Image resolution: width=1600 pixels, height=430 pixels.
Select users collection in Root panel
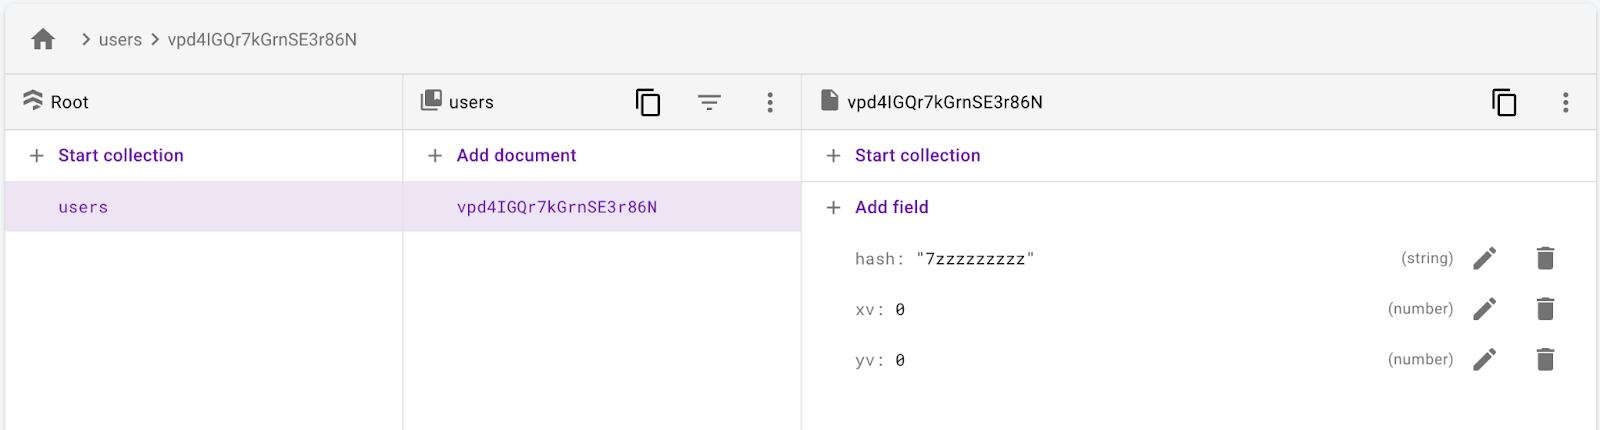click(x=83, y=207)
